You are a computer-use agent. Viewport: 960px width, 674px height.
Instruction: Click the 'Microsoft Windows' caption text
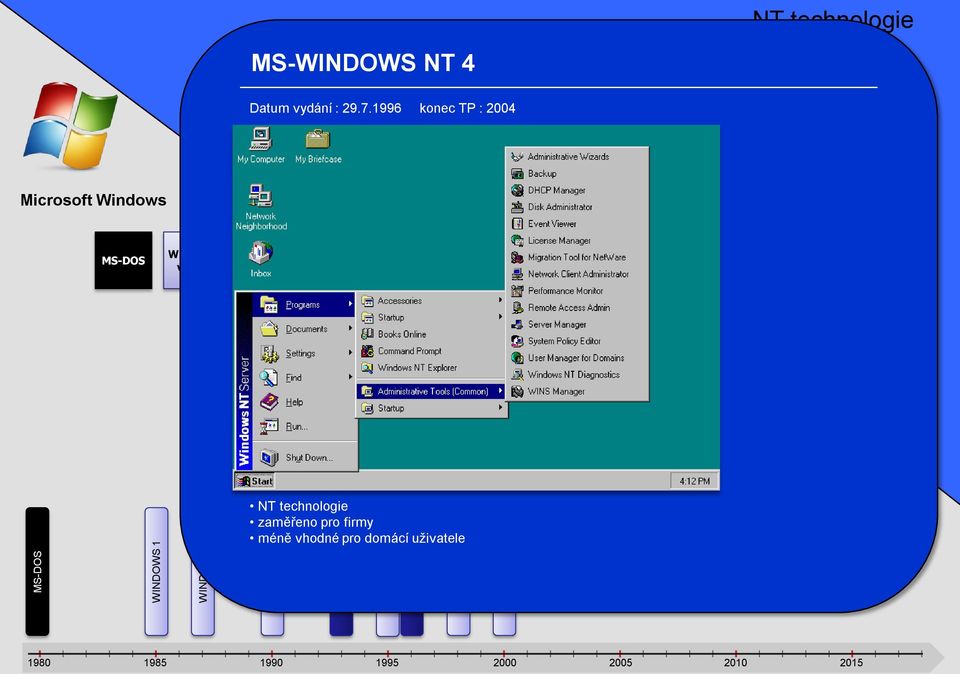[x=93, y=200]
